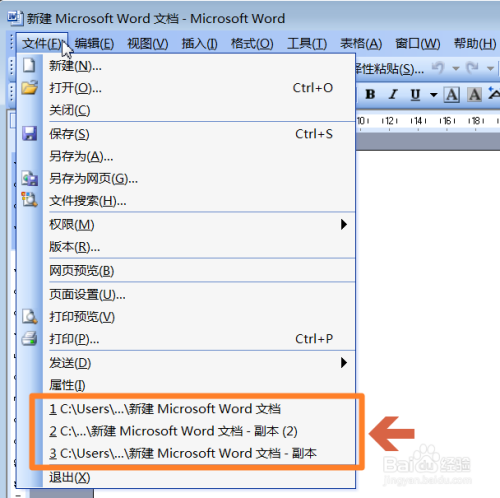Select 退出(X) to exit Word
Viewport: 500px width, 498px height.
coord(186,477)
